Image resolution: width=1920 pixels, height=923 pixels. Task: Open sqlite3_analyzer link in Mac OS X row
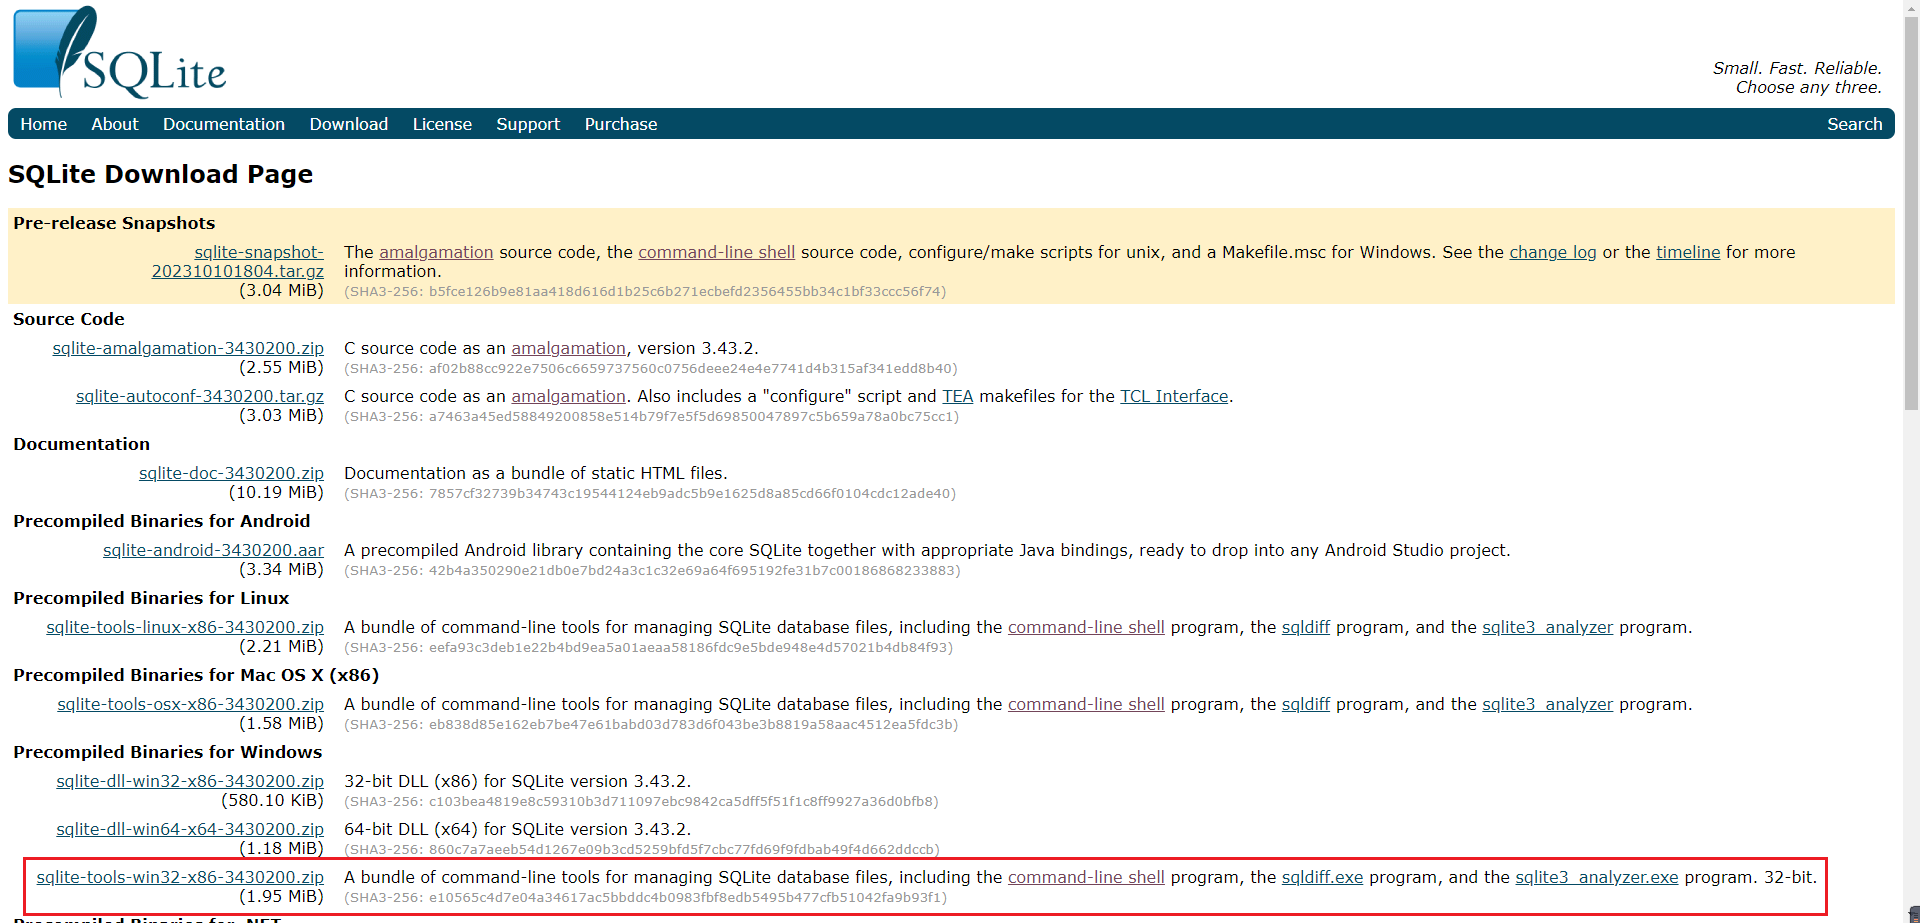(1547, 704)
